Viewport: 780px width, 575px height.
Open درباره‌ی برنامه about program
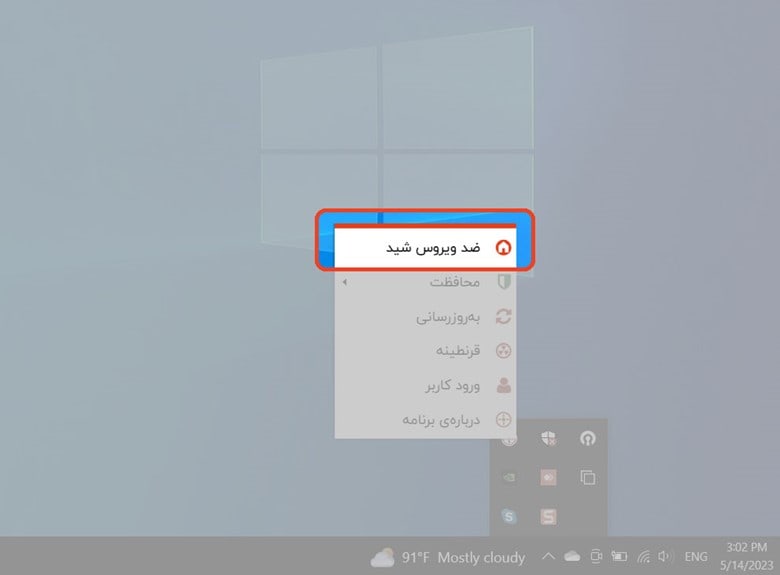pos(425,420)
